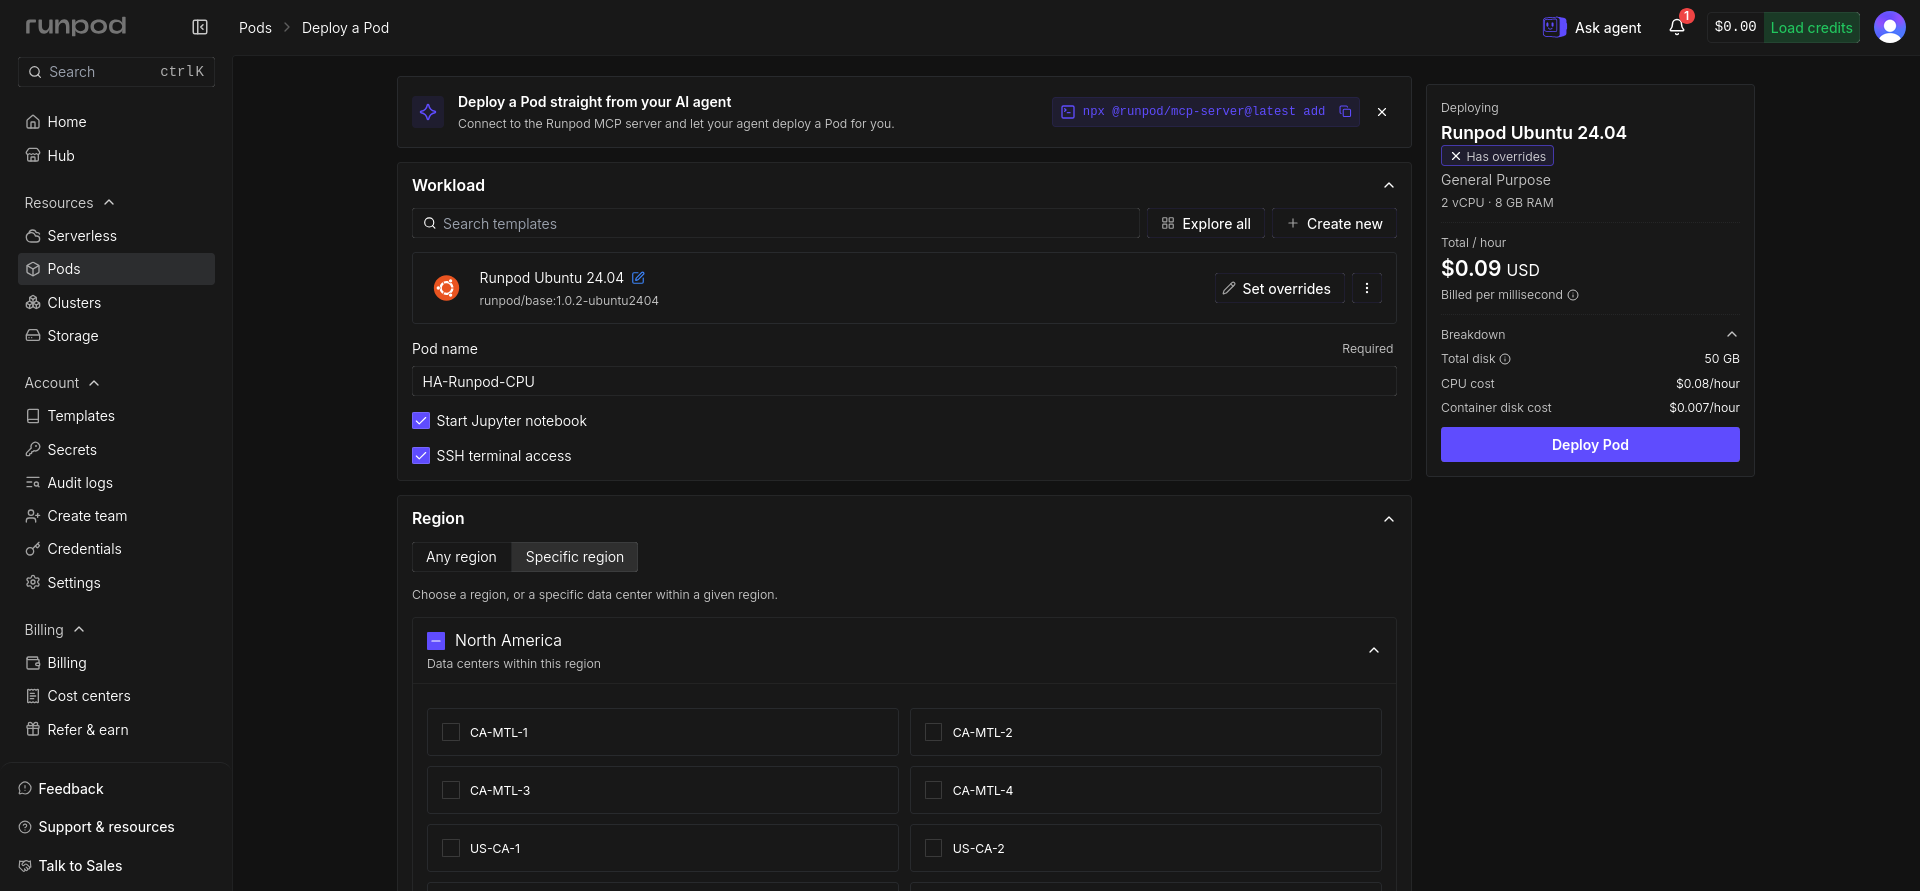
Task: Open Settings gear icon
Action: pos(33,583)
